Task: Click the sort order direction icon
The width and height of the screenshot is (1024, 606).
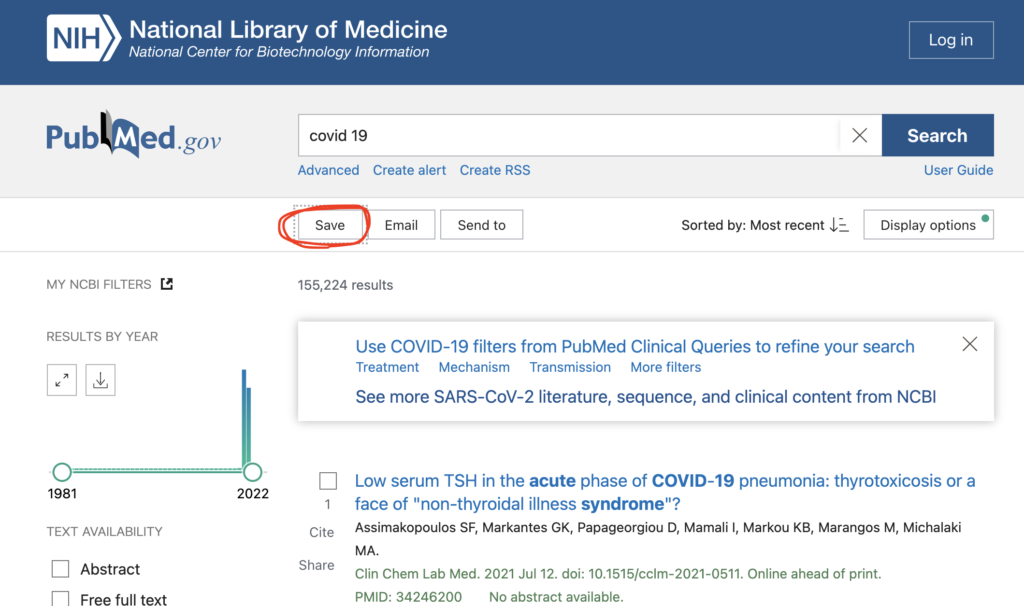Action: pos(839,225)
